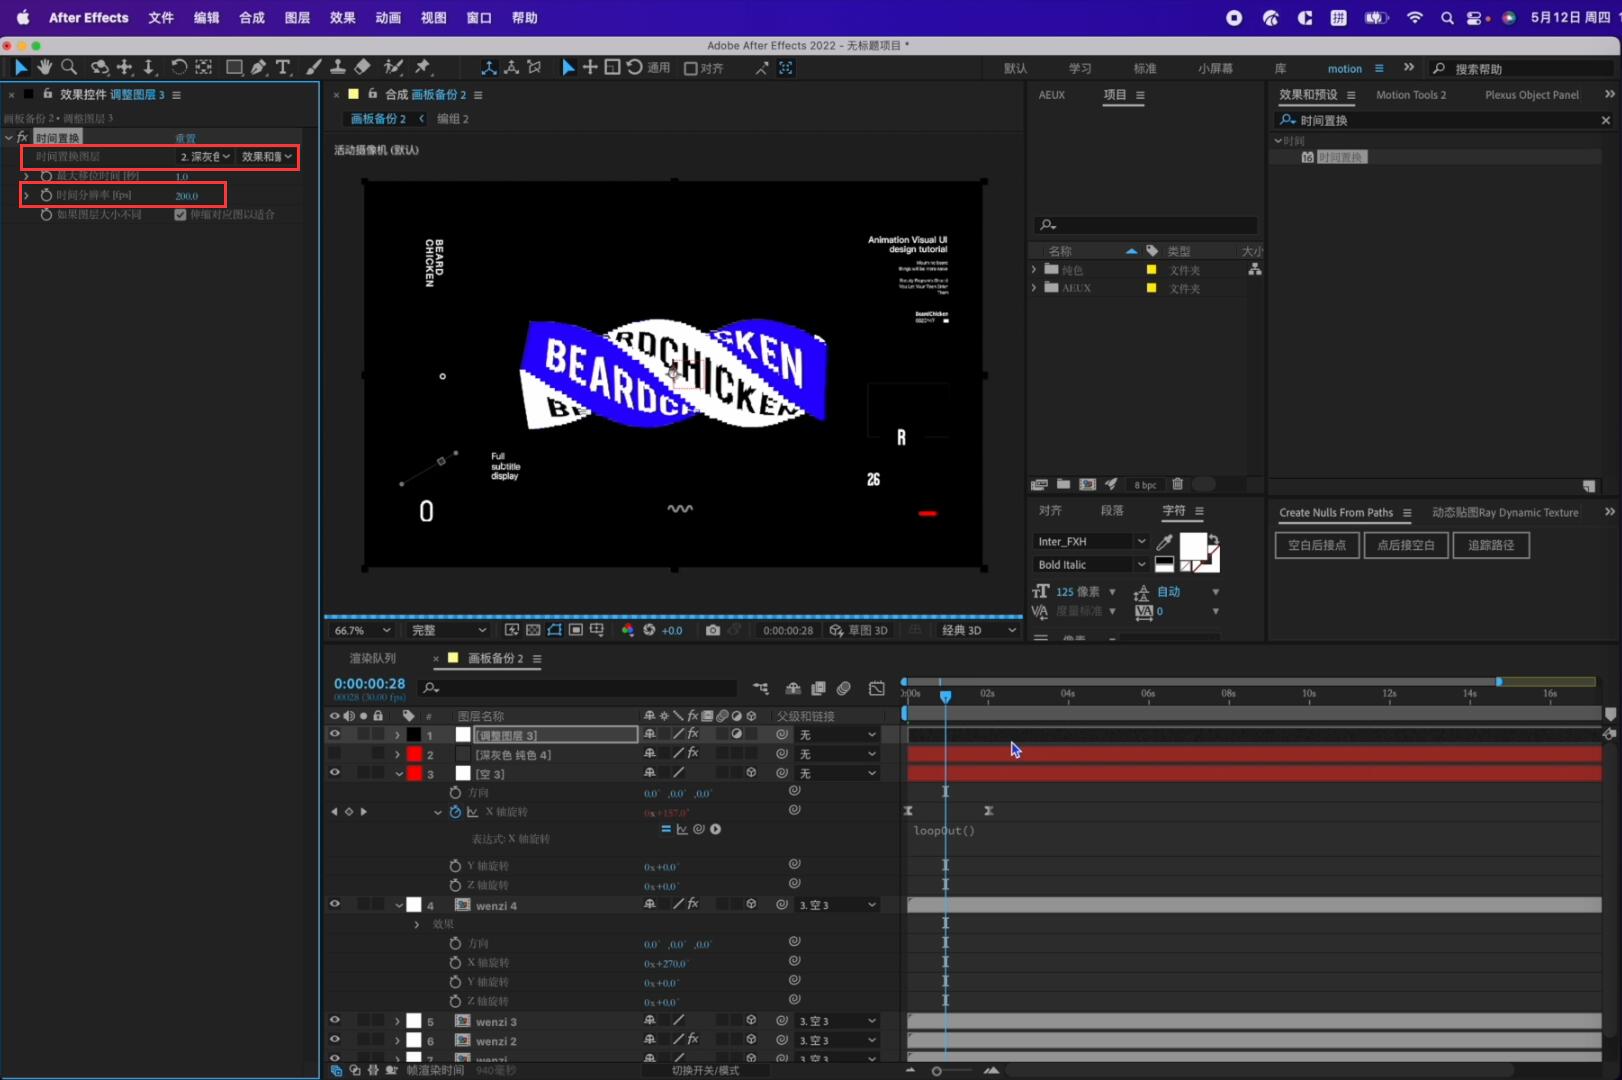Select the Zoom magnifier tool

tap(69, 67)
